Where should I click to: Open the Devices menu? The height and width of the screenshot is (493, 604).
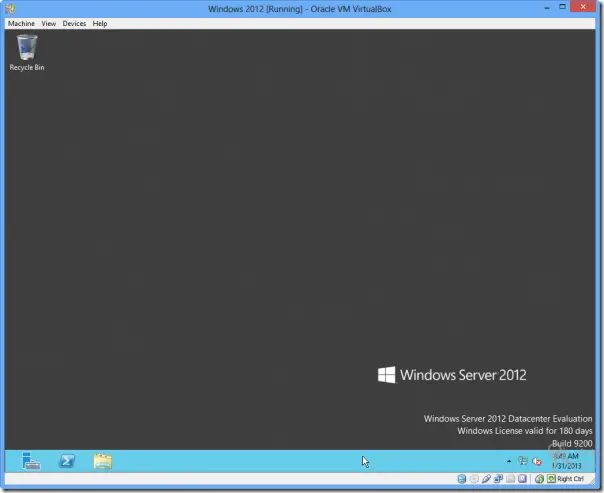pyautogui.click(x=74, y=23)
